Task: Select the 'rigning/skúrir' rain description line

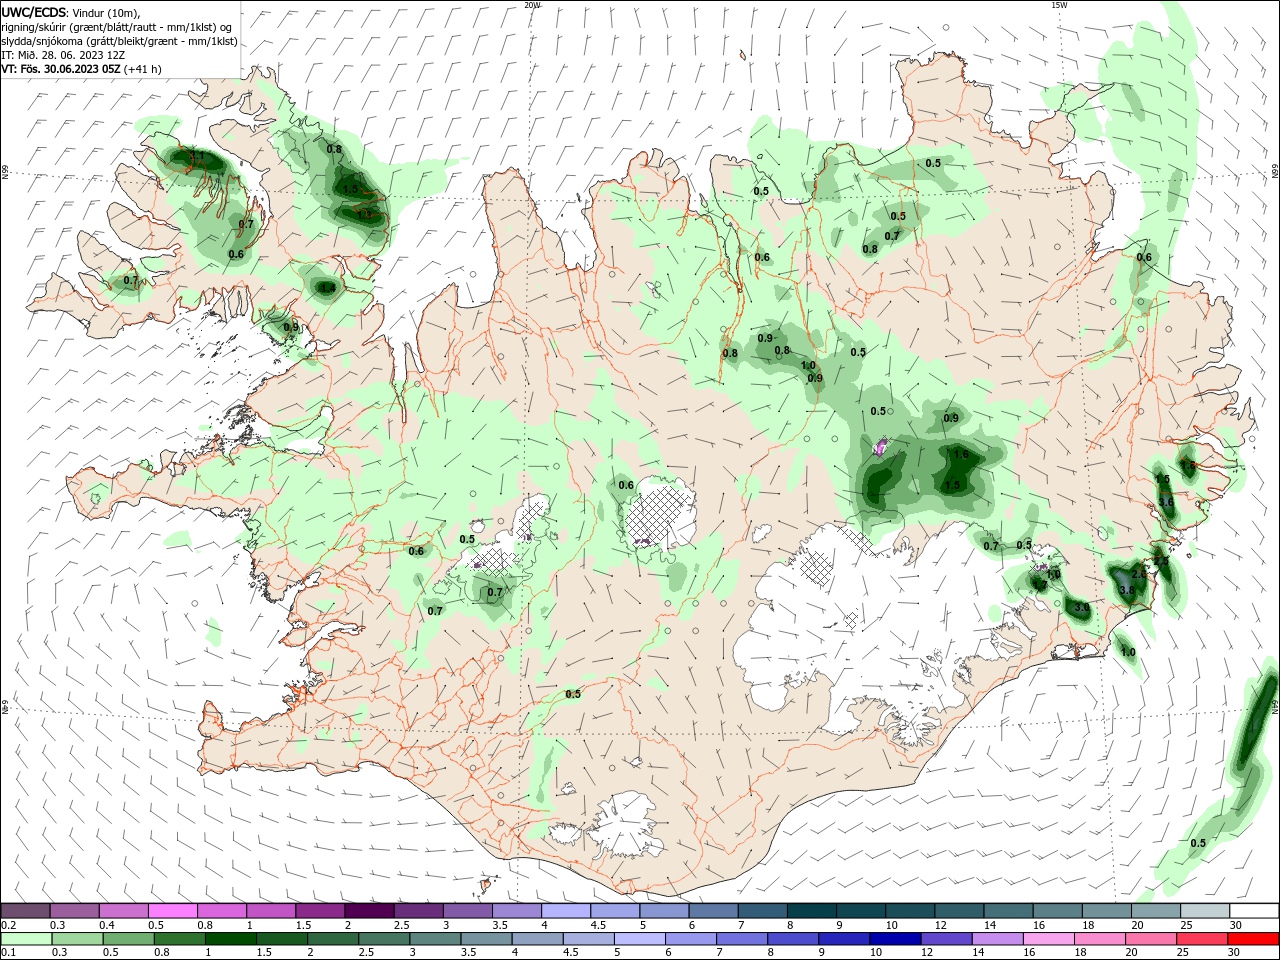Action: 116,26
